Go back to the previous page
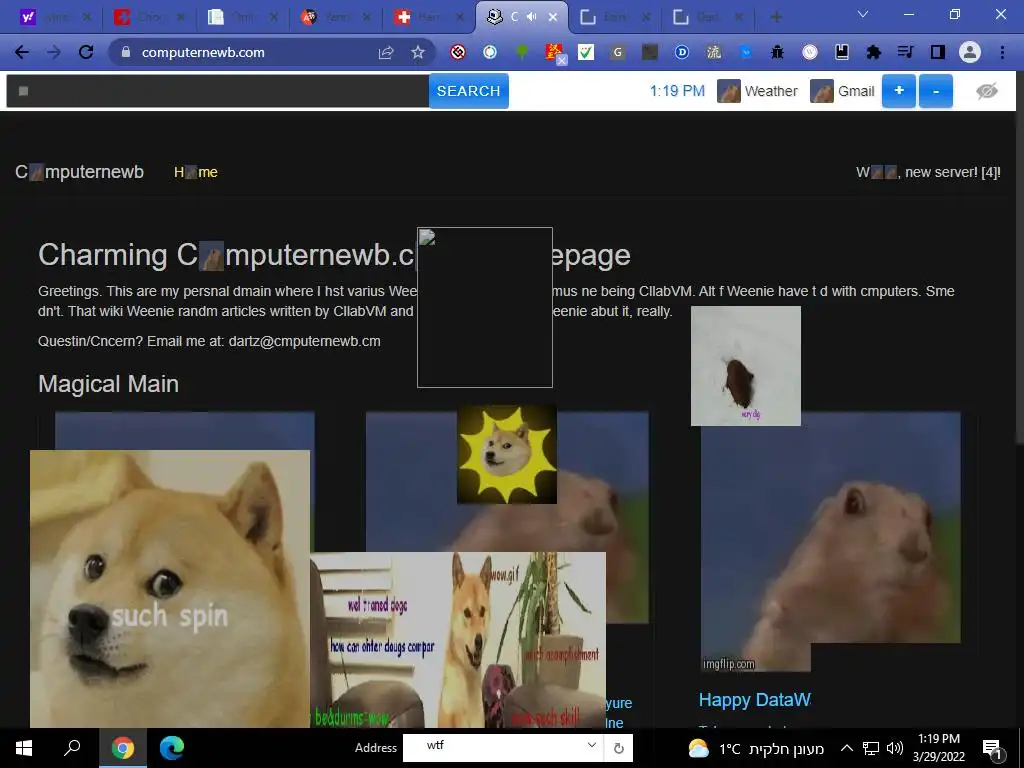Screen dimensions: 1024x768 click(x=22, y=52)
